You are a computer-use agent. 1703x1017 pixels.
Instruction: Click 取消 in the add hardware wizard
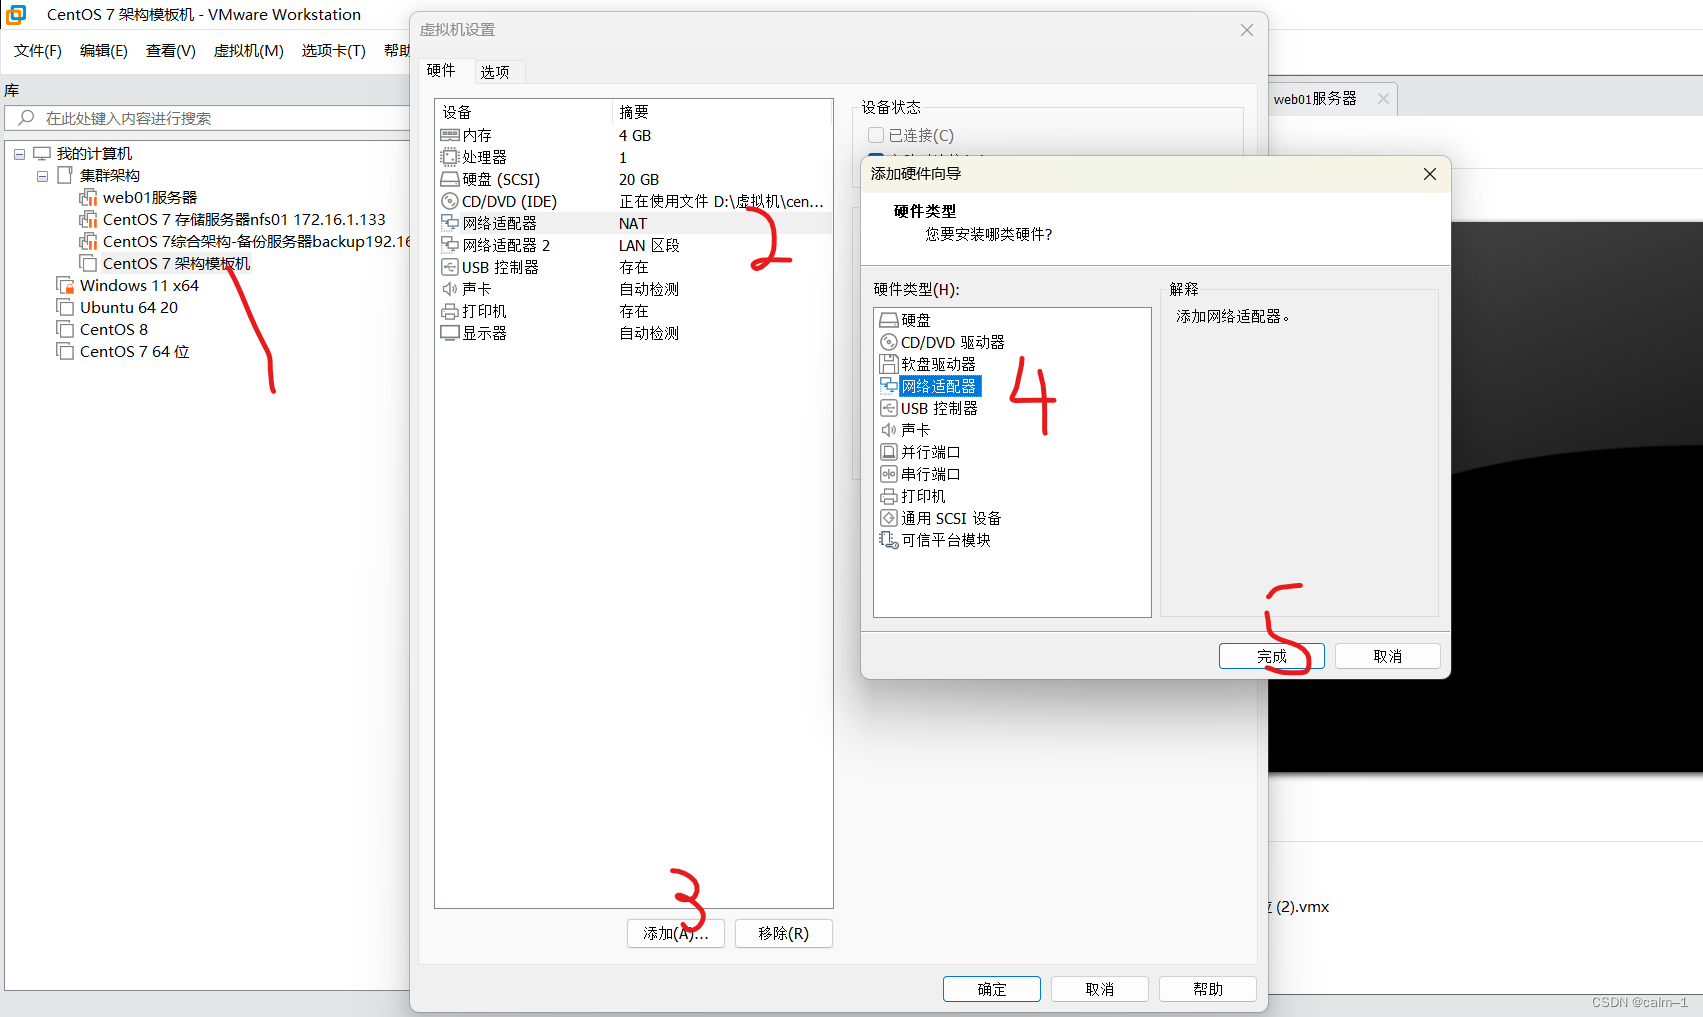click(x=1388, y=656)
